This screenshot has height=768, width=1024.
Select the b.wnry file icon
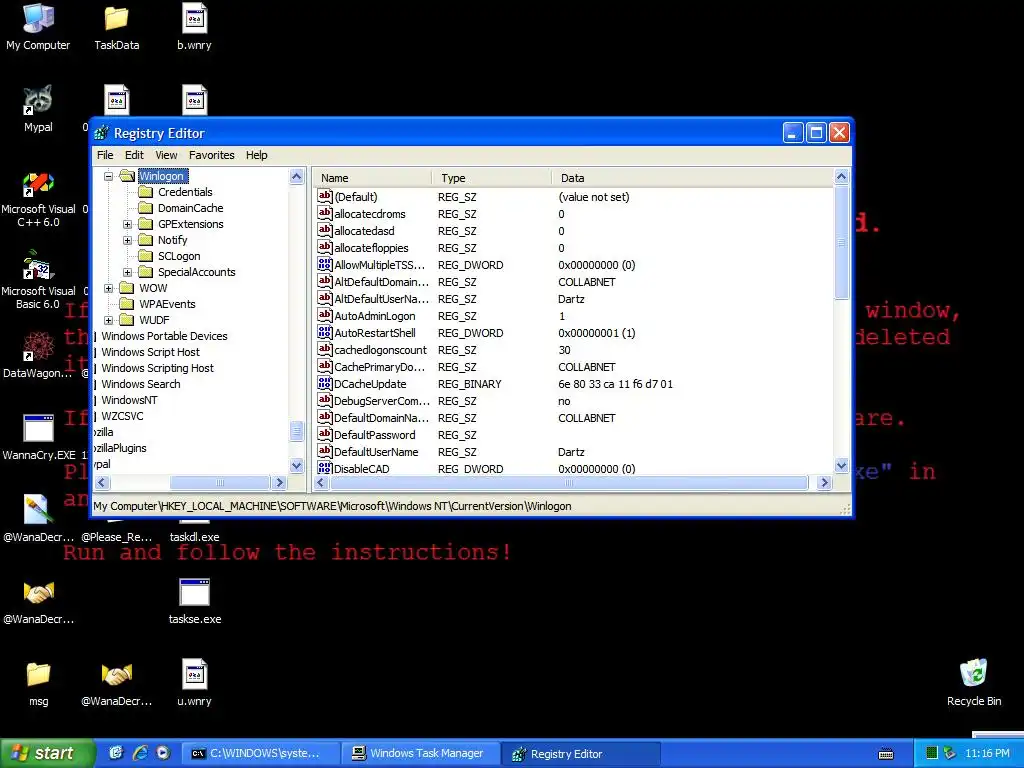(195, 27)
